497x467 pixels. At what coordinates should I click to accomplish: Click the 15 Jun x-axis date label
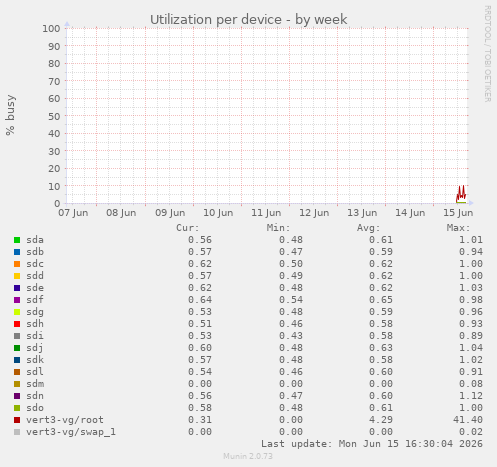[x=458, y=213]
